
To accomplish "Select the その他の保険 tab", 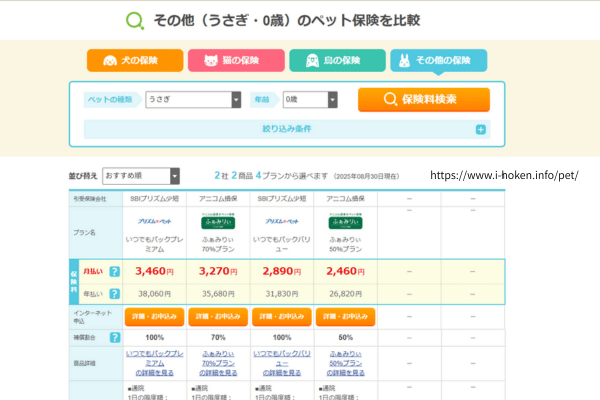I will click(438, 61).
